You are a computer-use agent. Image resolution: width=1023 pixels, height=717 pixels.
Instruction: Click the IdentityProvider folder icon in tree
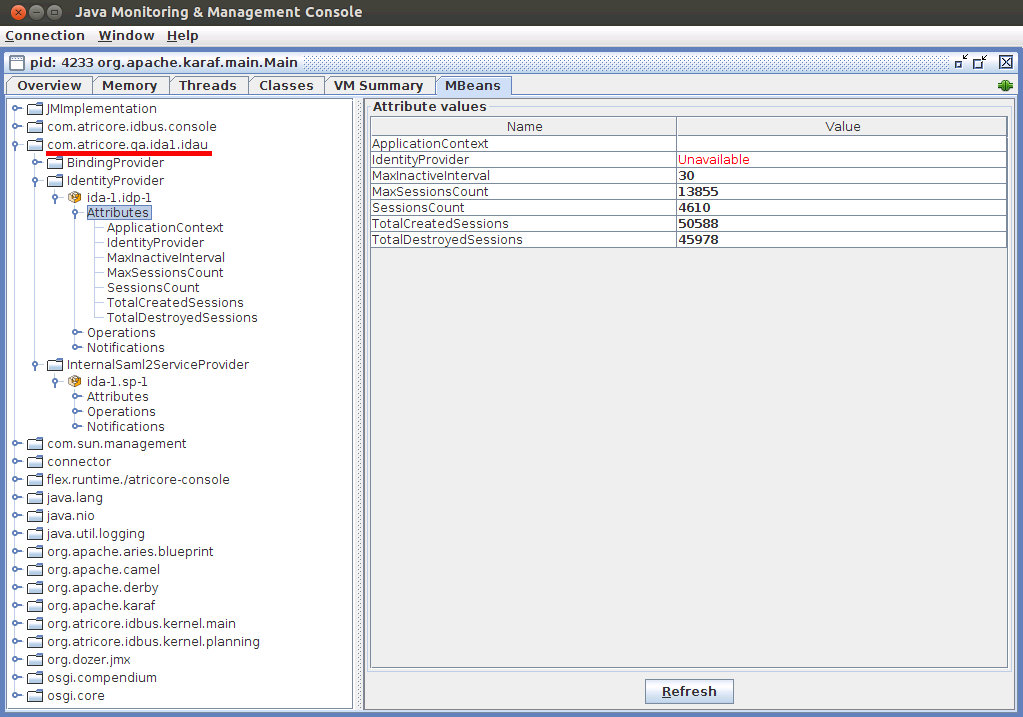click(55, 181)
